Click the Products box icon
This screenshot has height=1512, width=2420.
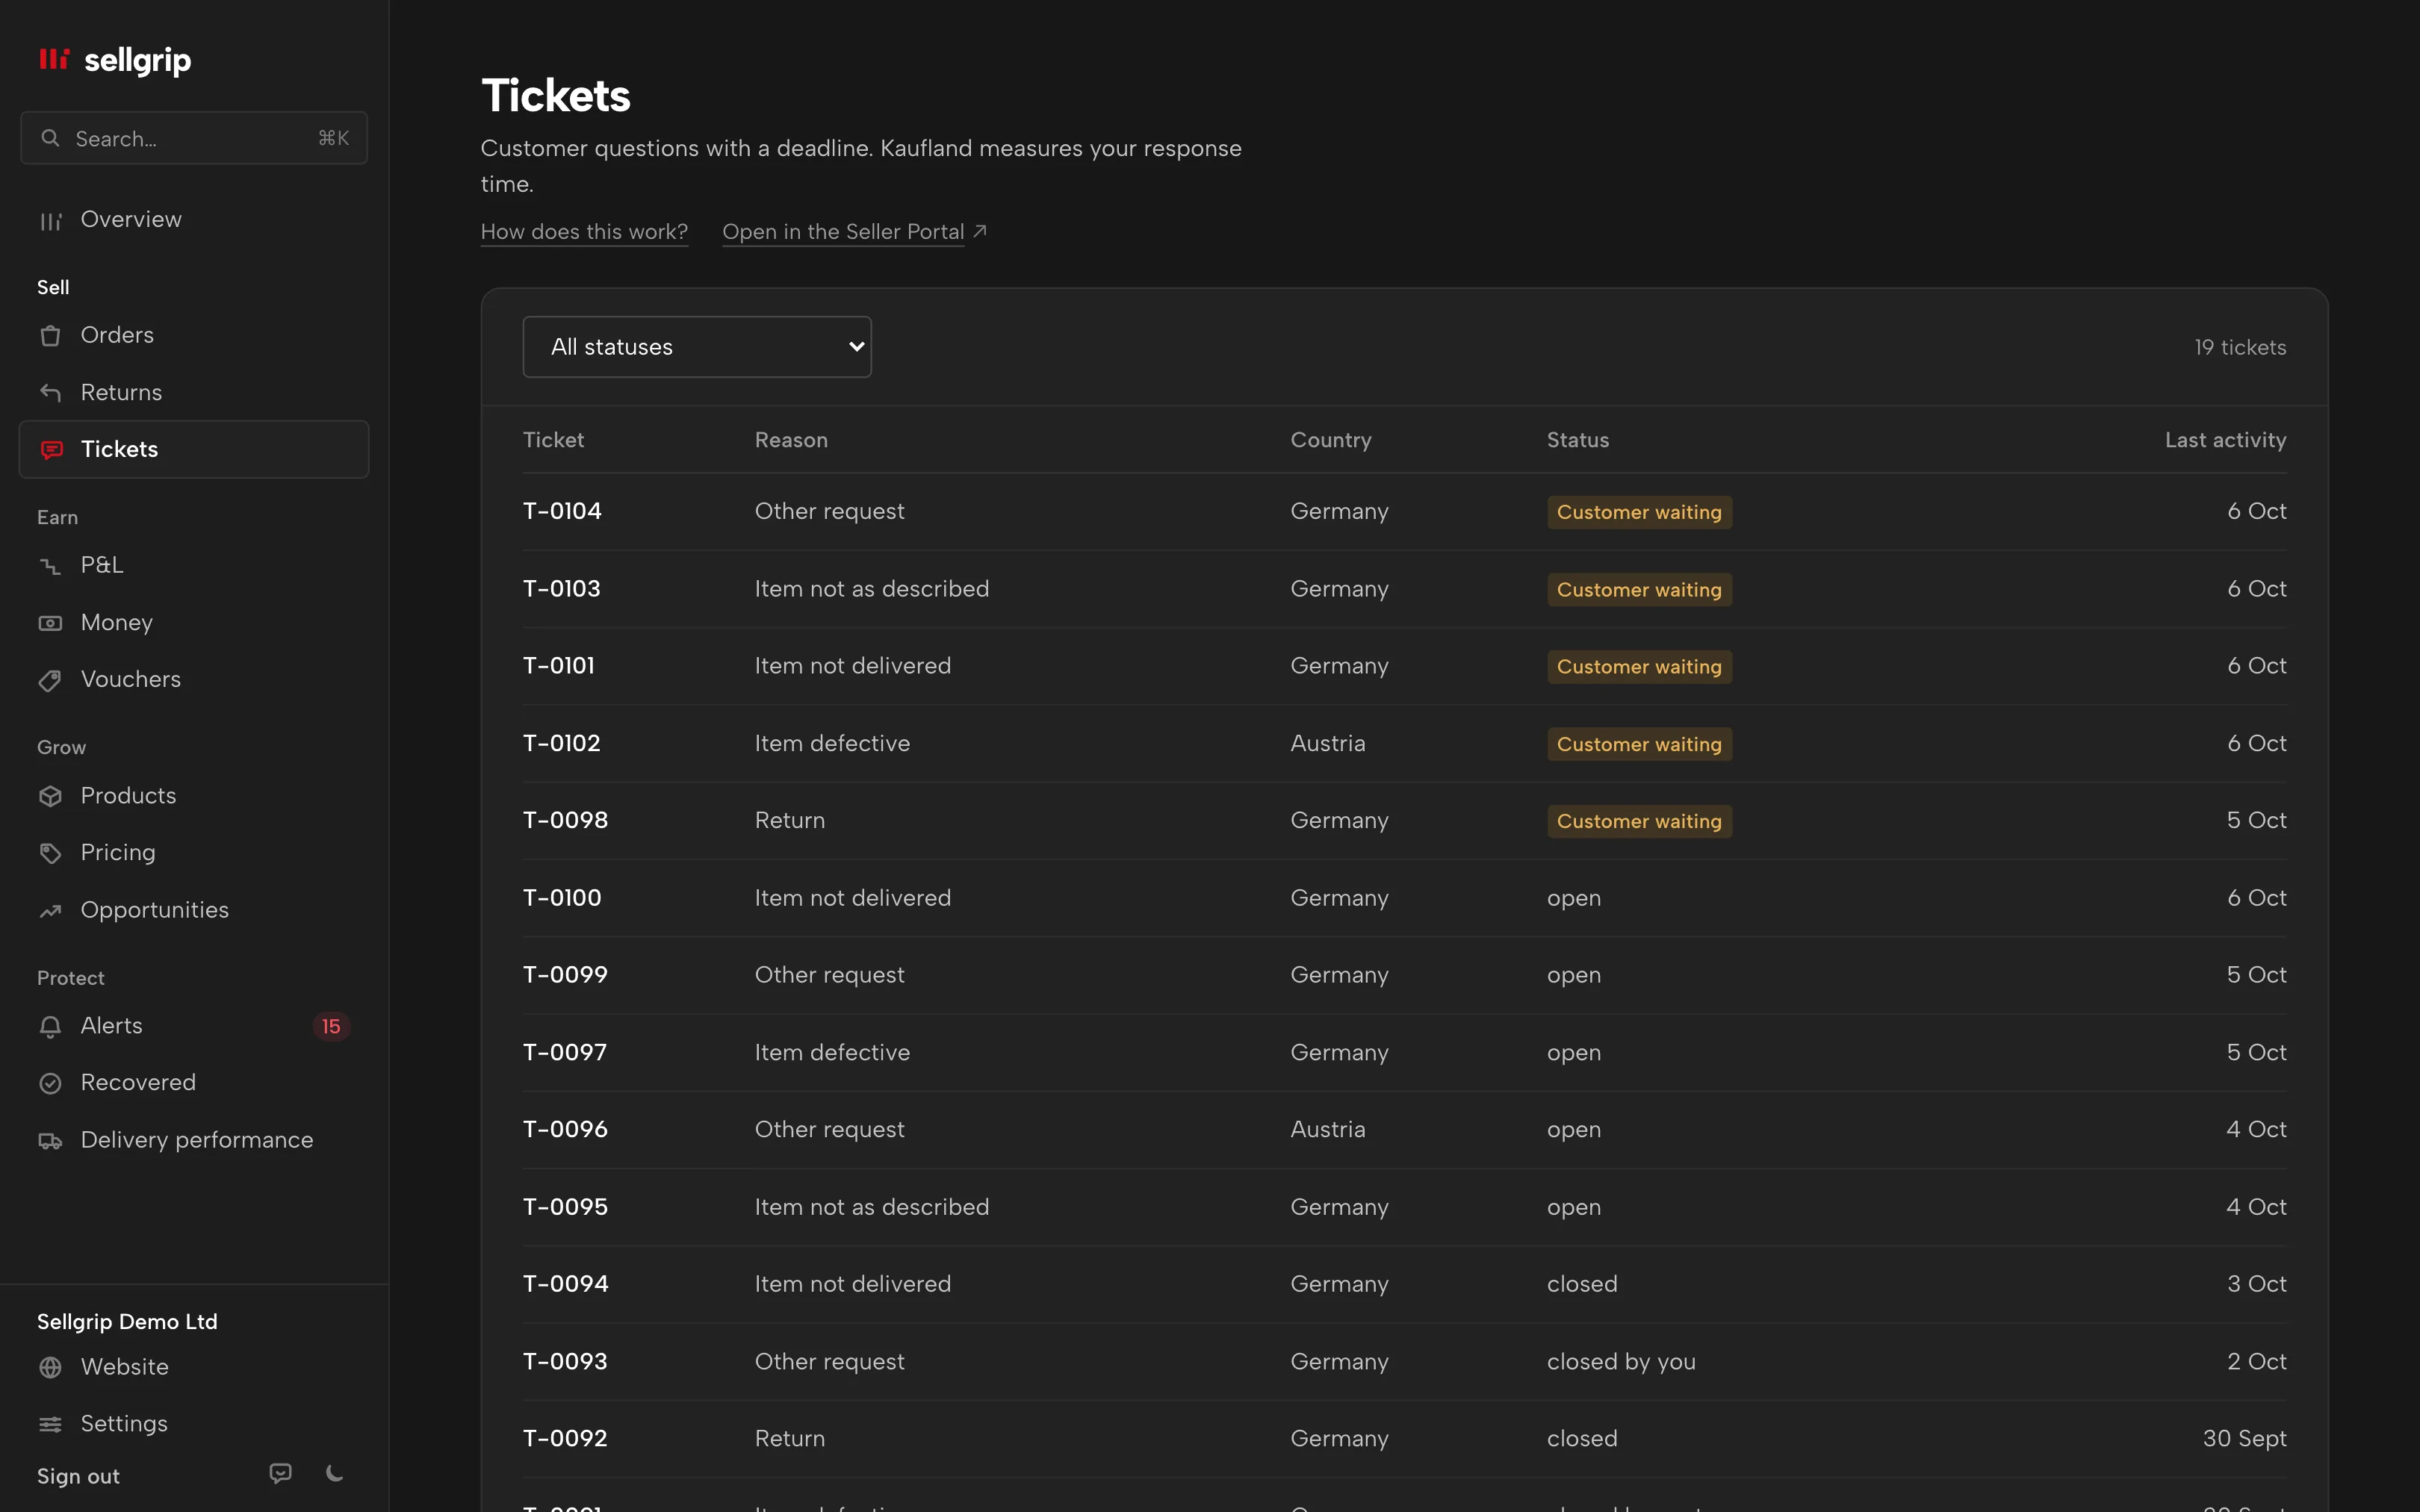(51, 796)
